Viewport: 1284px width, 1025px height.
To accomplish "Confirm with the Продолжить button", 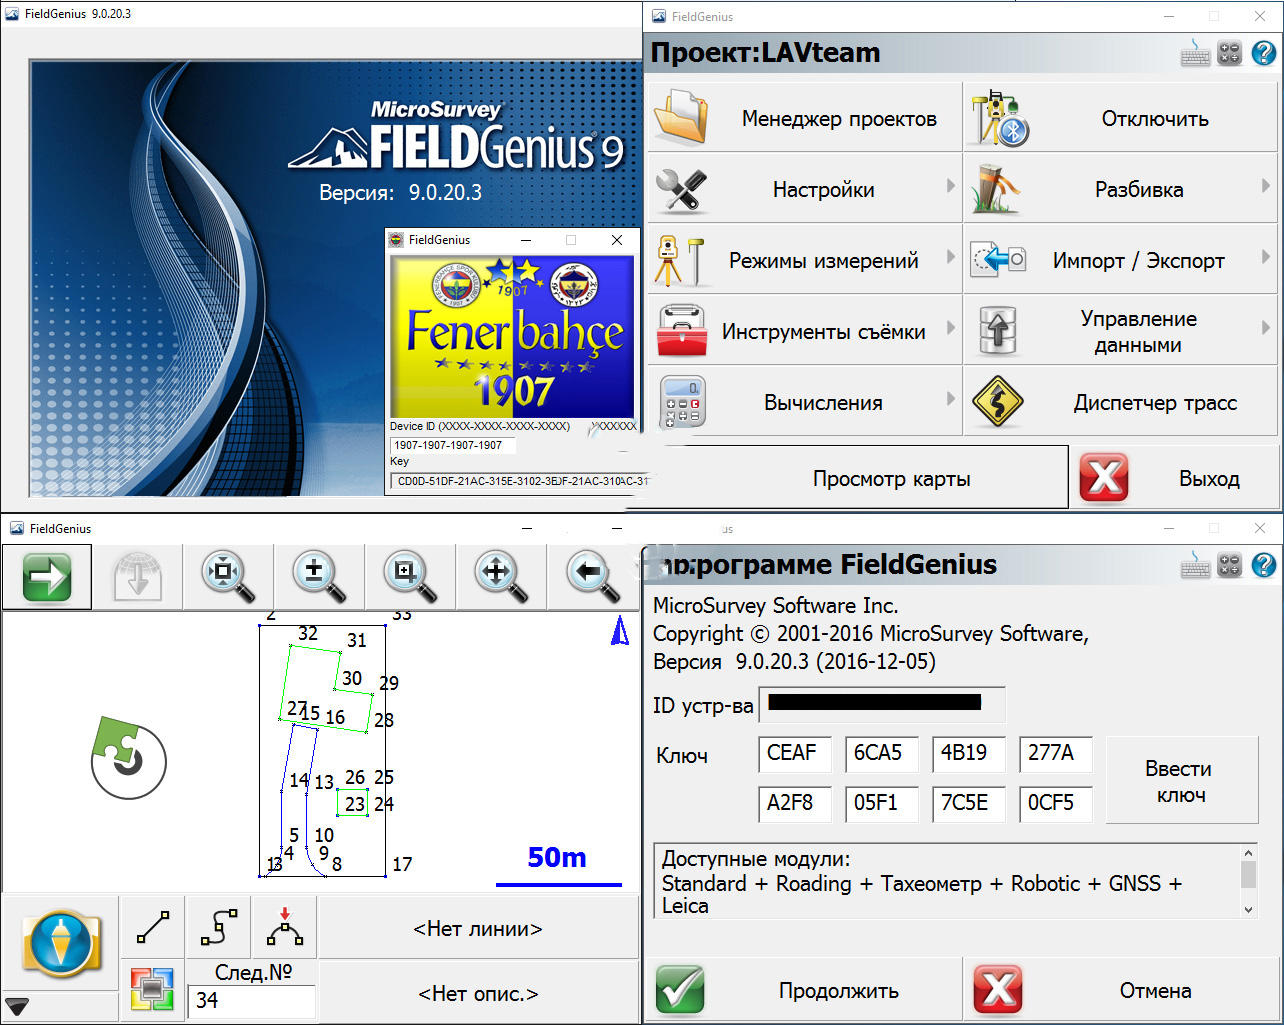I will (802, 990).
